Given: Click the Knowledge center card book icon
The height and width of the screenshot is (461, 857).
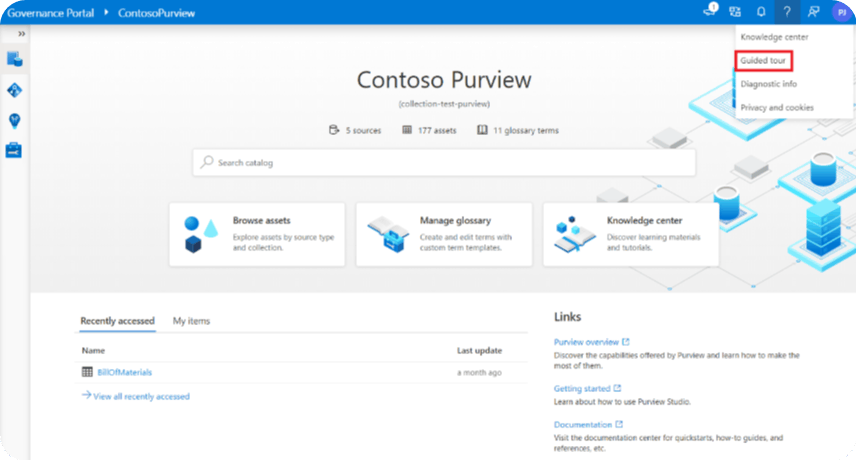Looking at the screenshot, I should click(574, 234).
